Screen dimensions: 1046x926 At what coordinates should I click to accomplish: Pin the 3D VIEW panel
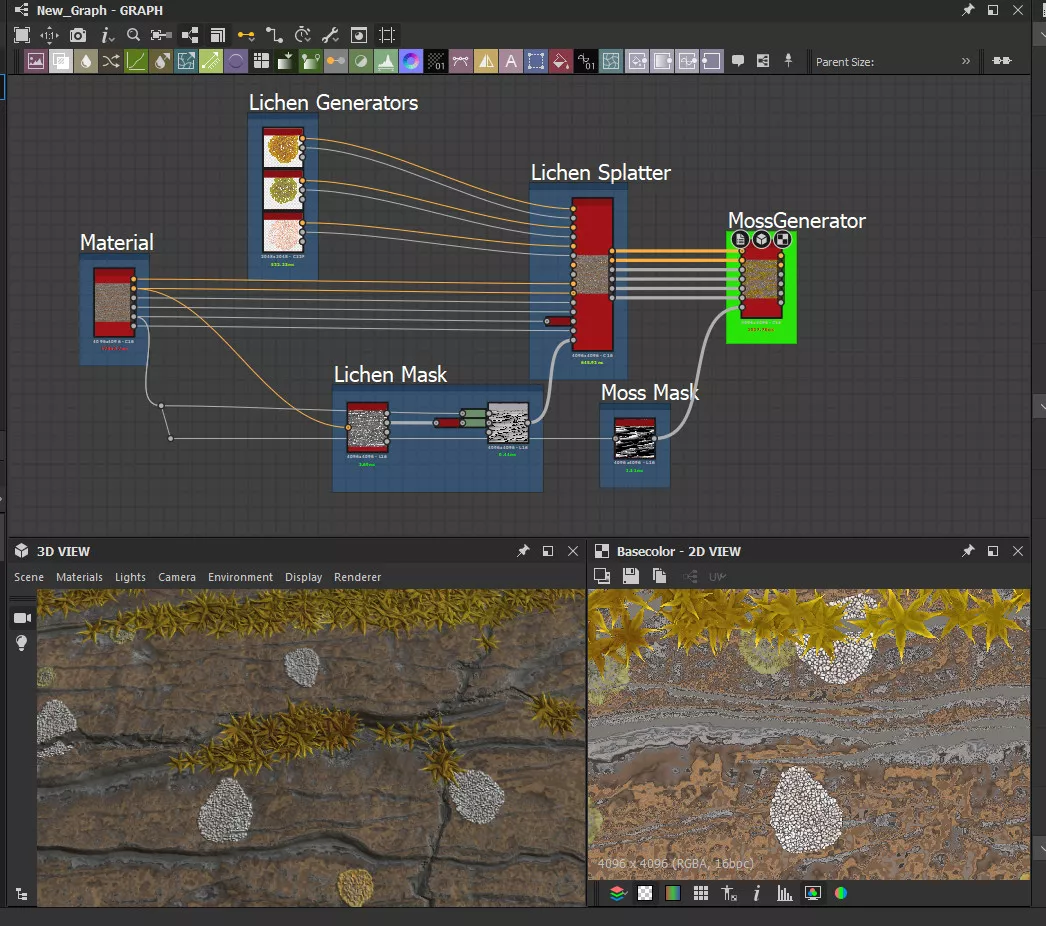coord(522,551)
